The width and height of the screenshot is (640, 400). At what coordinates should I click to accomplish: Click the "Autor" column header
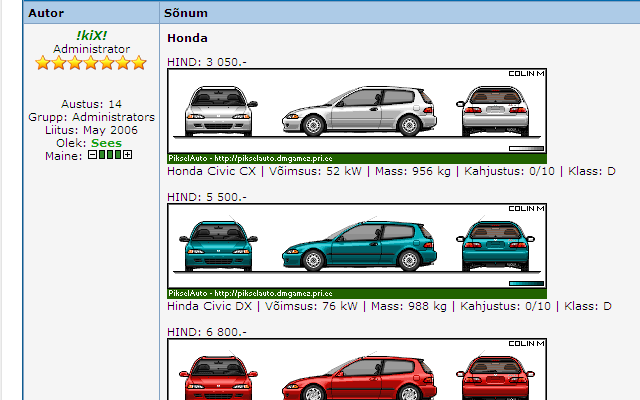[46, 13]
